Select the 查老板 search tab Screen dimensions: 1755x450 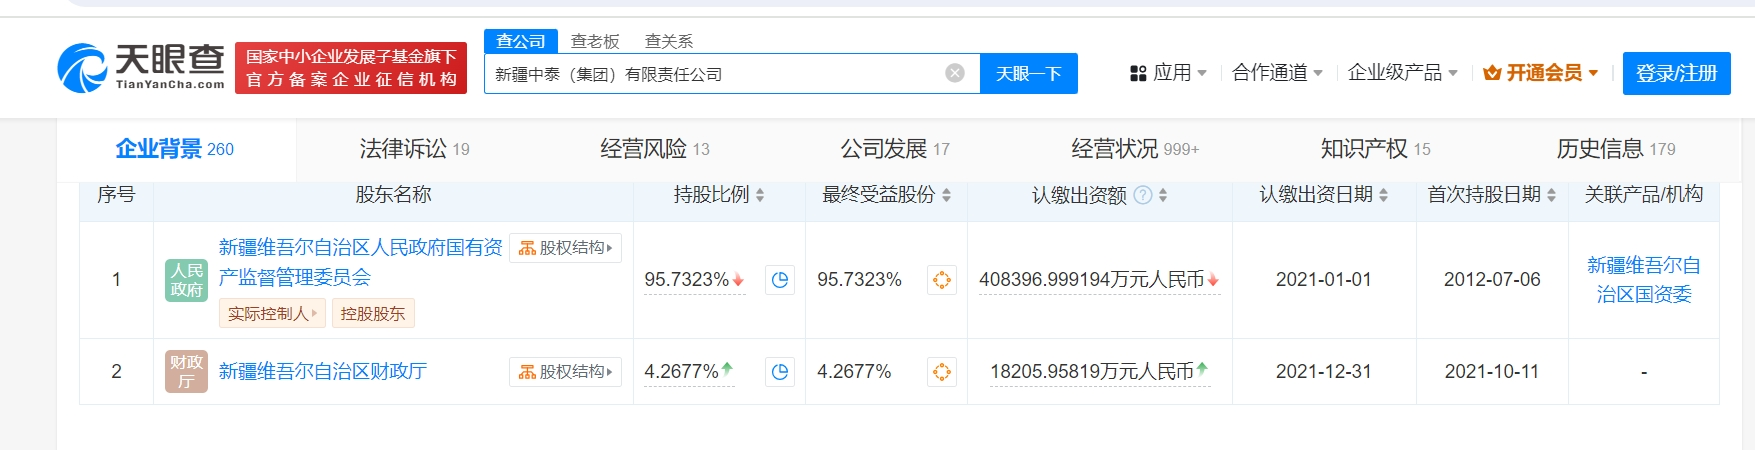click(x=595, y=41)
